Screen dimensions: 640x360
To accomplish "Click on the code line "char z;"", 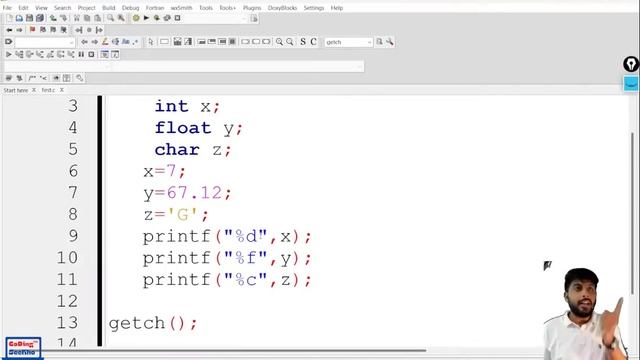I will point(193,150).
